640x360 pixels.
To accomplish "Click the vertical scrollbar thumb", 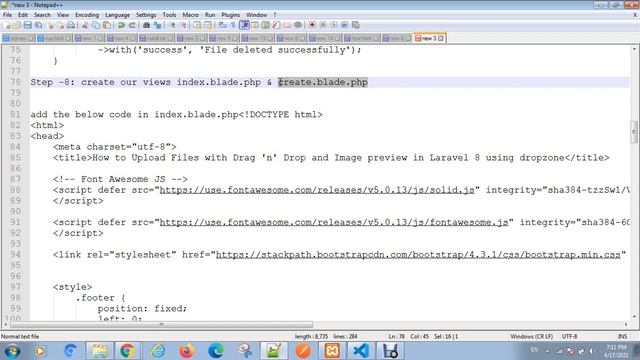I will (634, 131).
